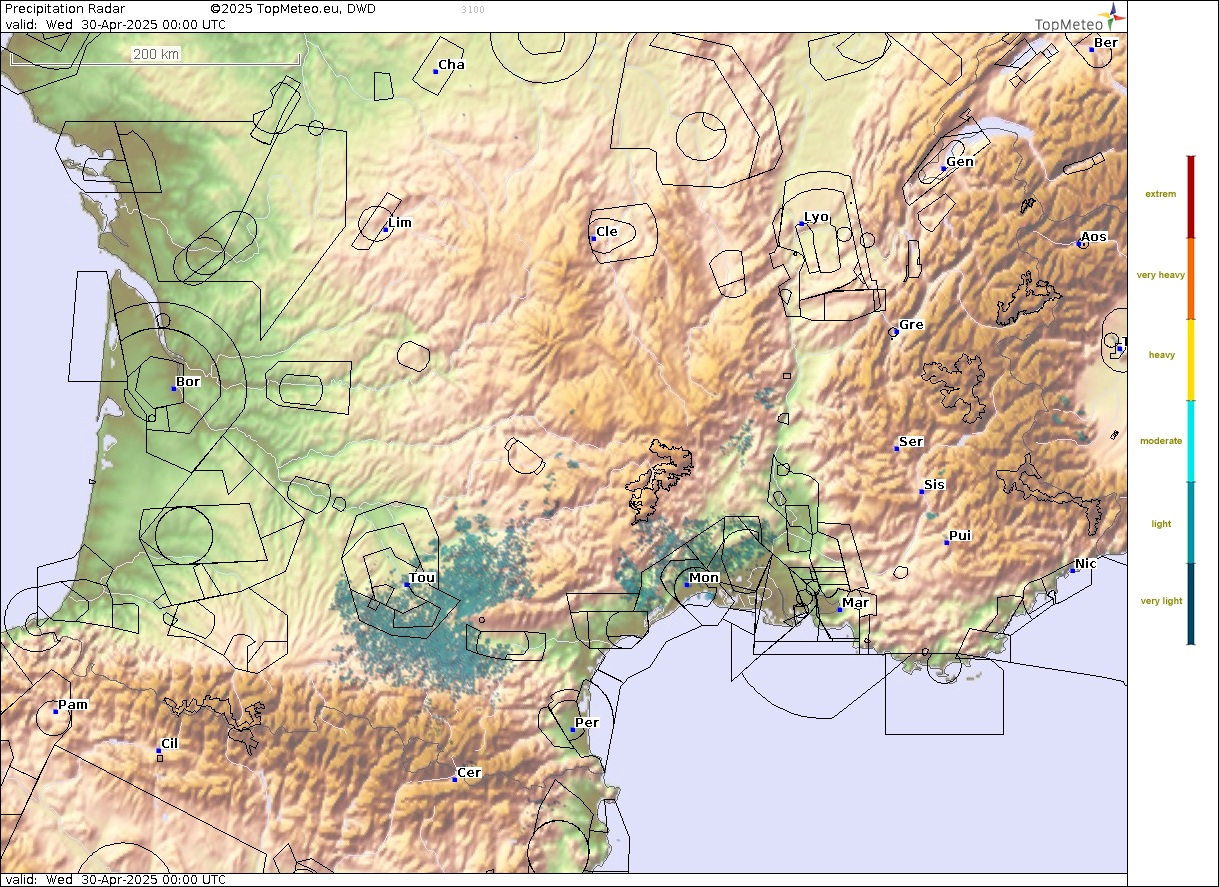Select the Ber city marker
The image size is (1219, 887).
(1092, 49)
